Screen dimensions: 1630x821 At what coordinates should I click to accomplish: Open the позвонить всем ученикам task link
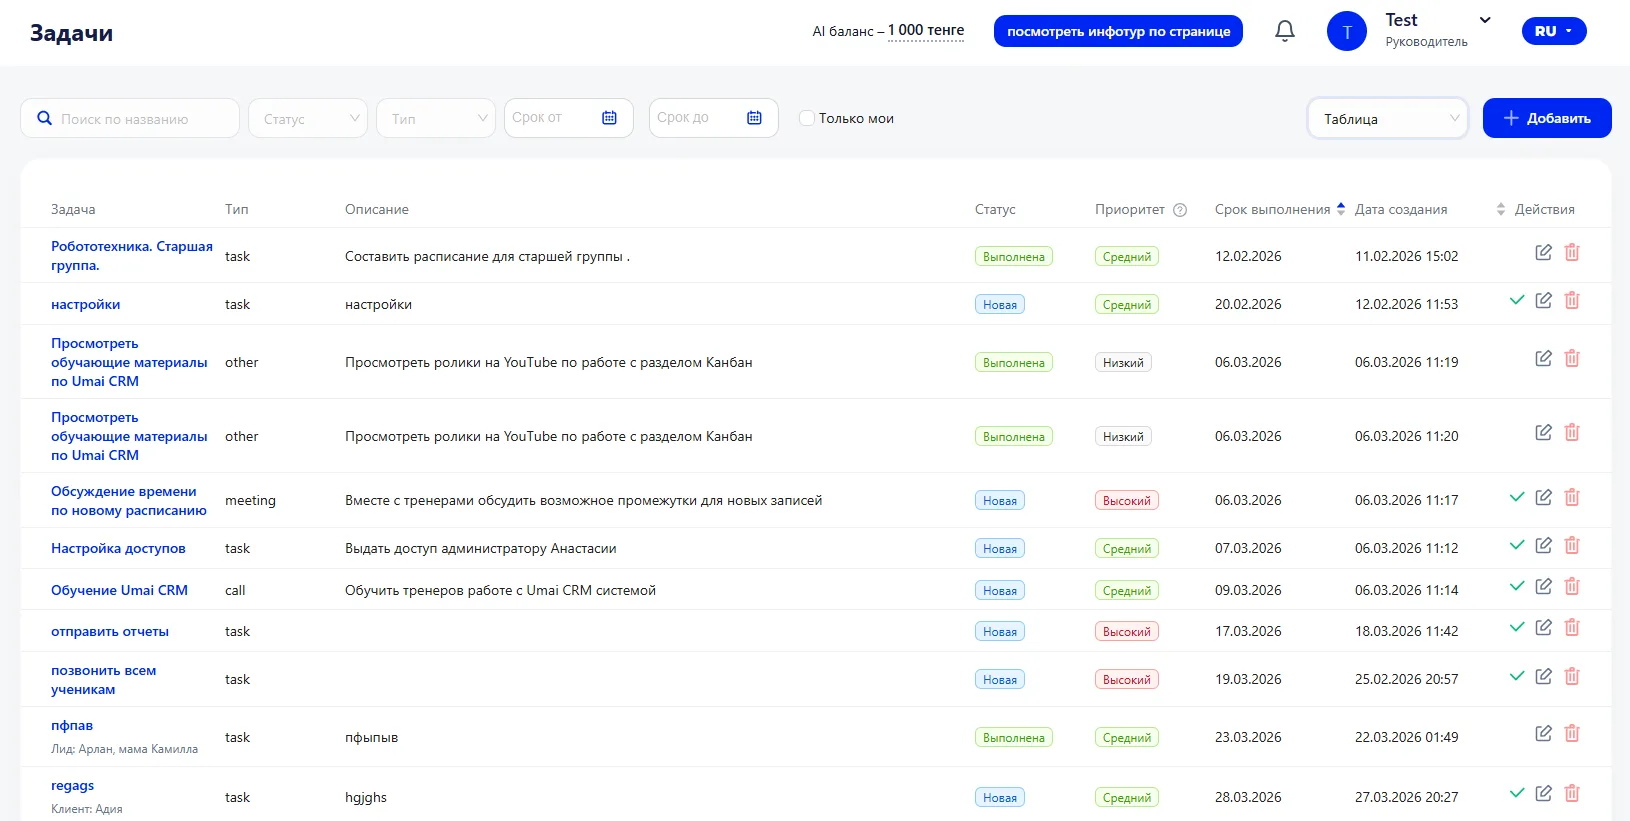tap(104, 680)
